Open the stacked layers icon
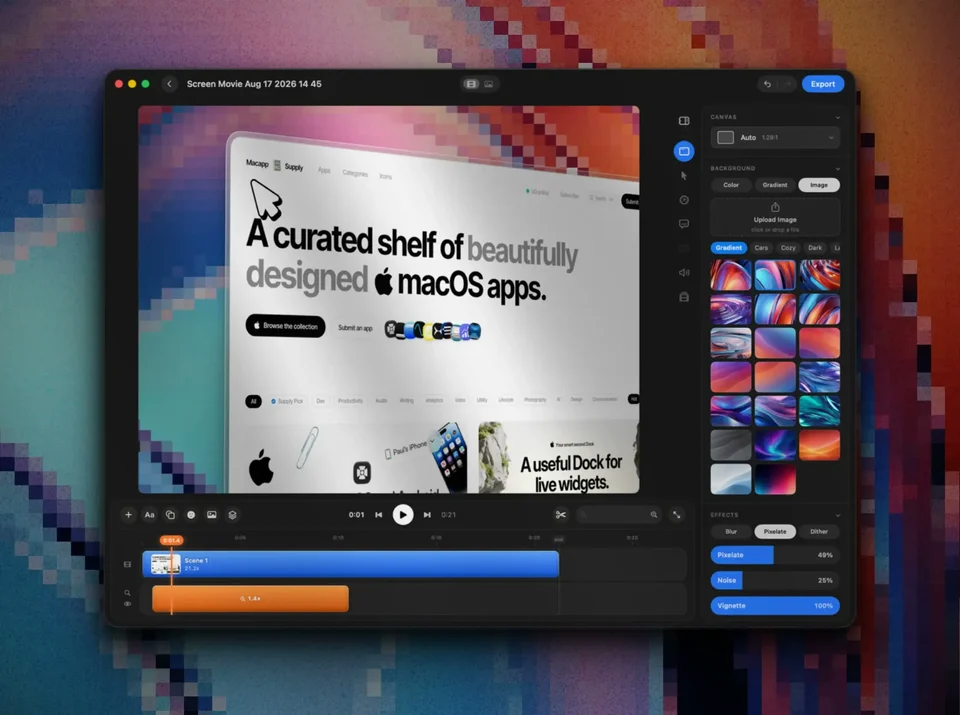Screen dimensions: 960x715 tap(233, 515)
